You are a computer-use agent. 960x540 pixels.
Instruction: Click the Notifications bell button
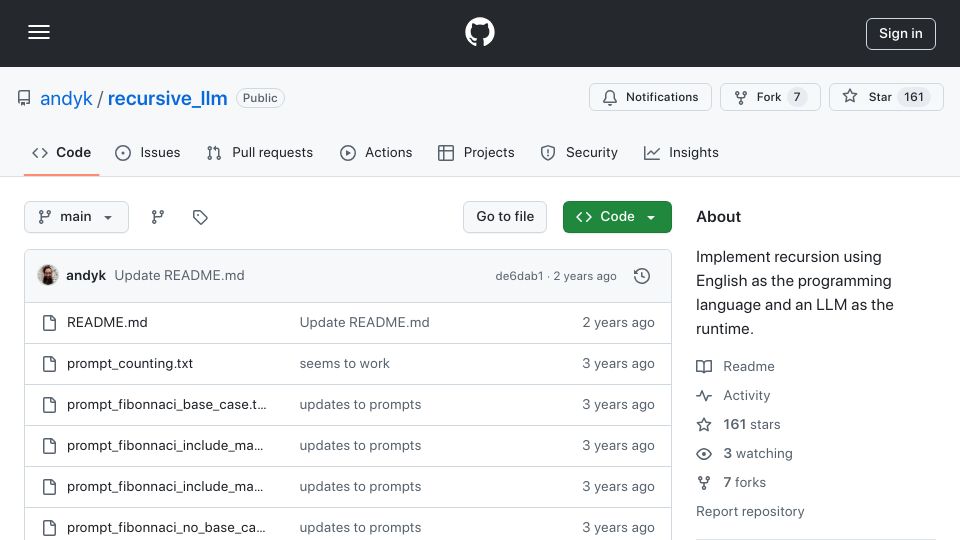pyautogui.click(x=650, y=97)
